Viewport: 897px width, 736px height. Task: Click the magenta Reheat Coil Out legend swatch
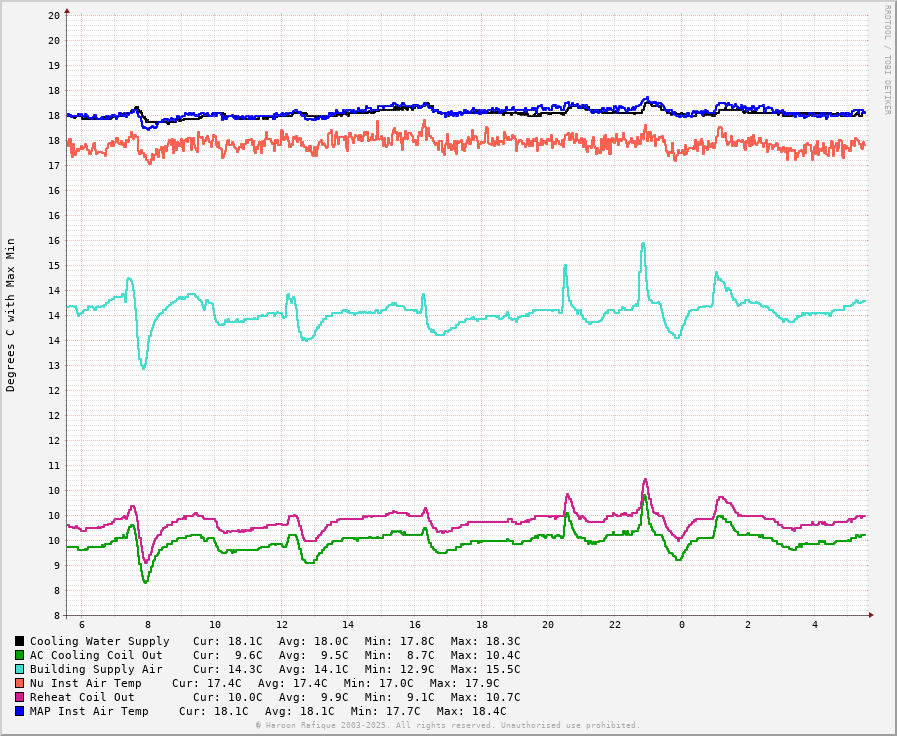click(x=19, y=697)
